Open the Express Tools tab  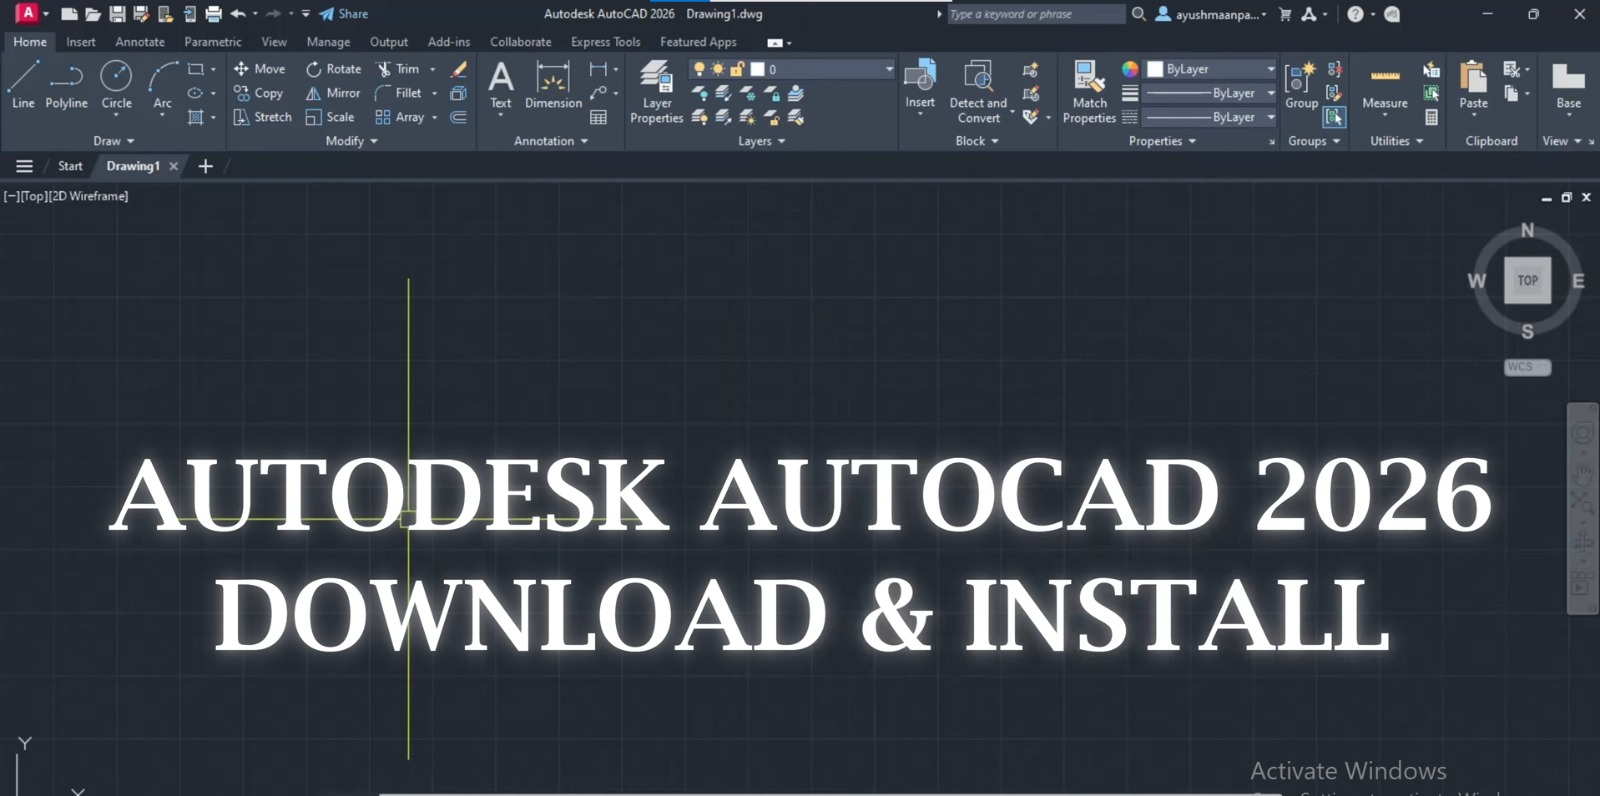(605, 42)
